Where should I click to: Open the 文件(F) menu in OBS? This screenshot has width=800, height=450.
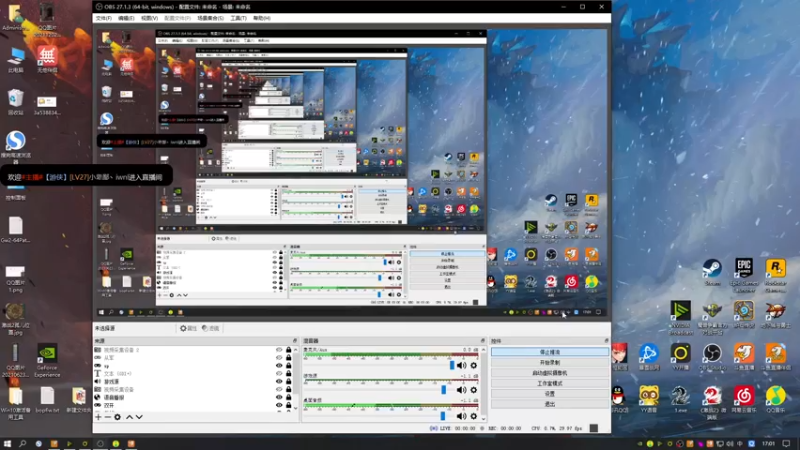point(104,18)
